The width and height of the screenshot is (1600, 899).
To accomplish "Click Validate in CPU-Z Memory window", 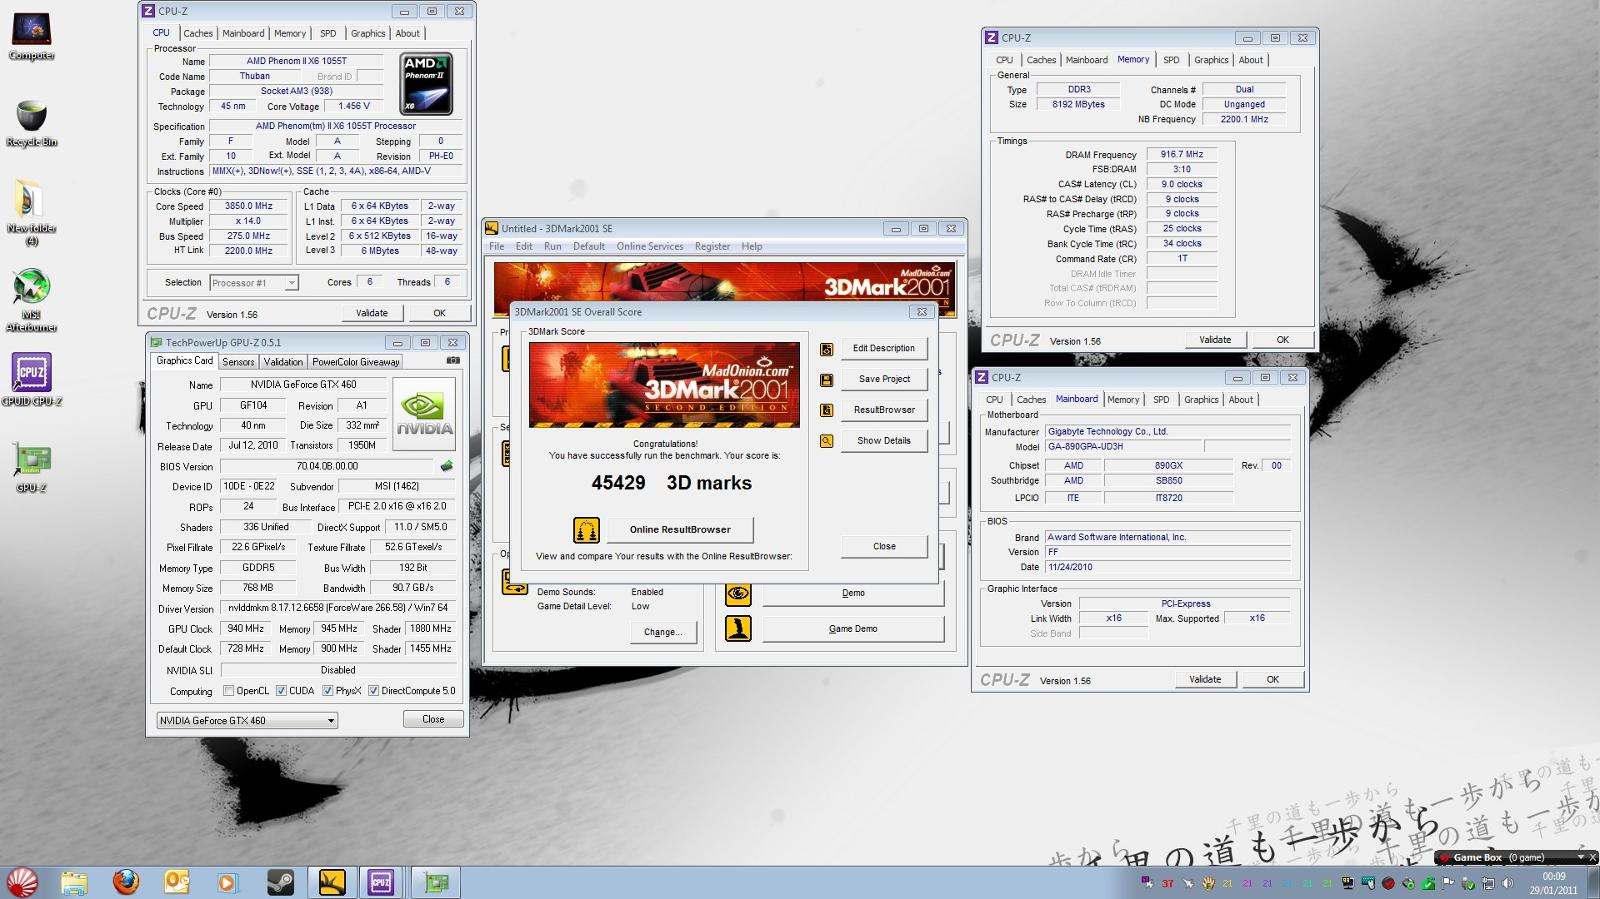I will 1215,340.
